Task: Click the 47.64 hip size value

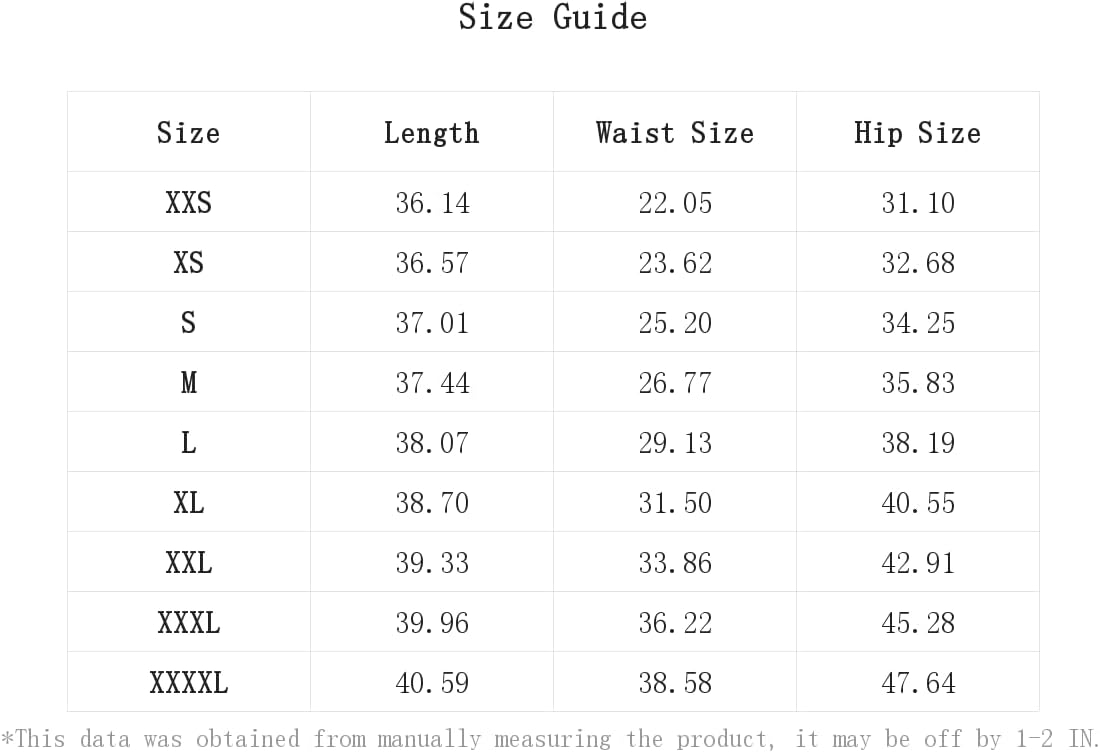Action: click(x=918, y=683)
